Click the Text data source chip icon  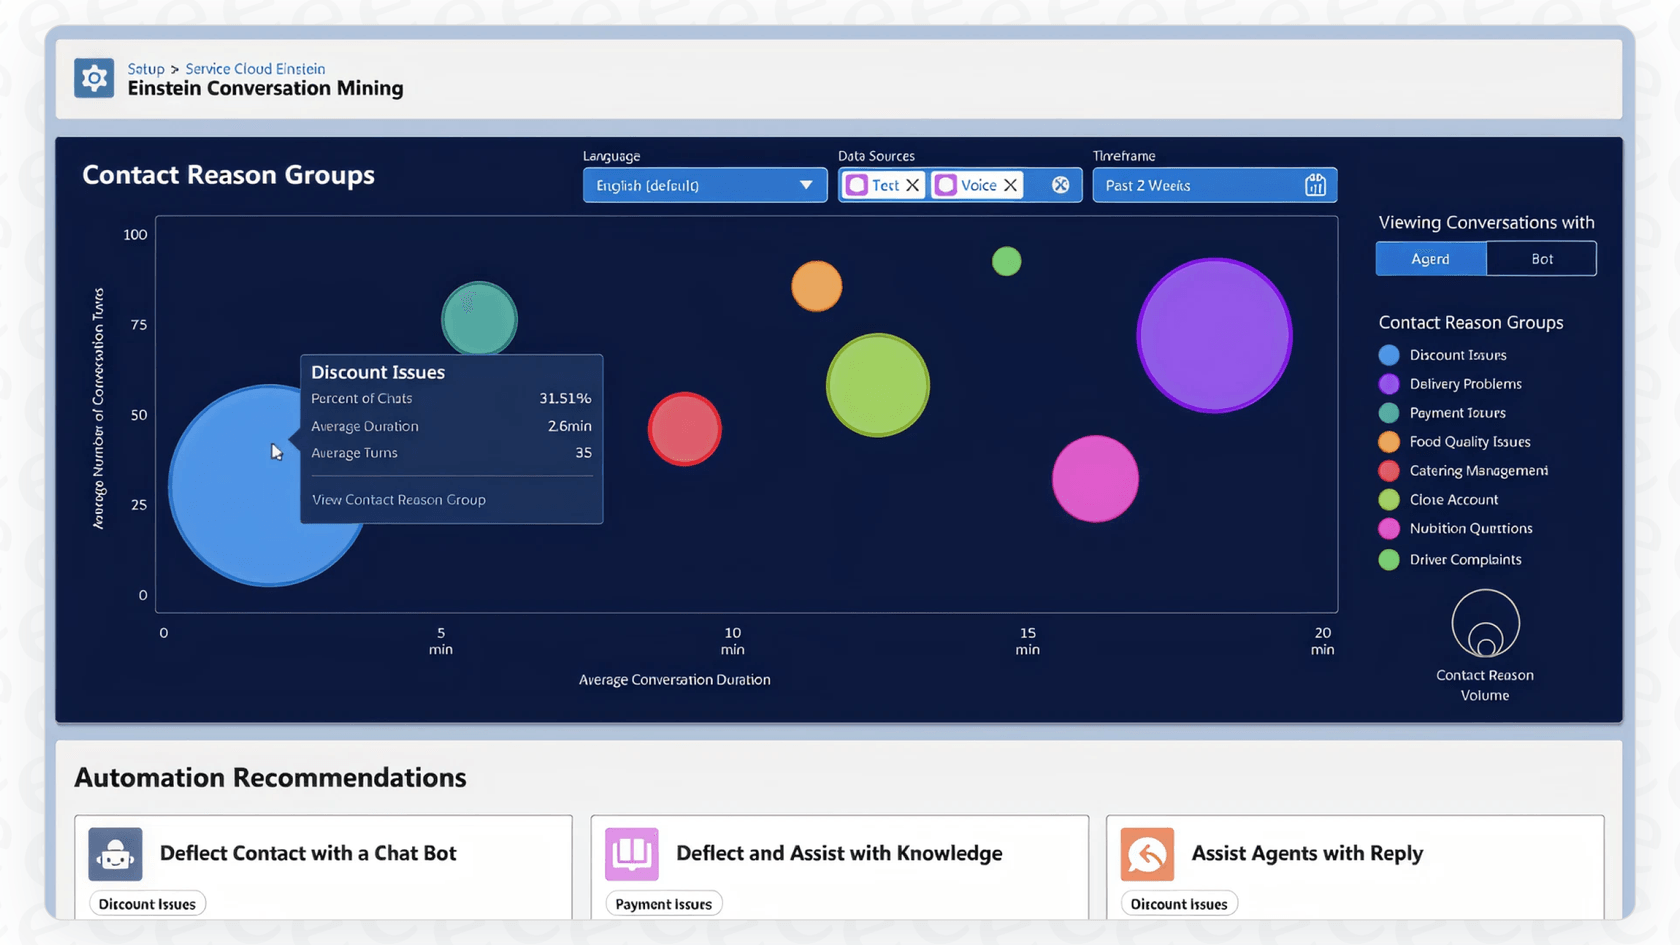(857, 185)
